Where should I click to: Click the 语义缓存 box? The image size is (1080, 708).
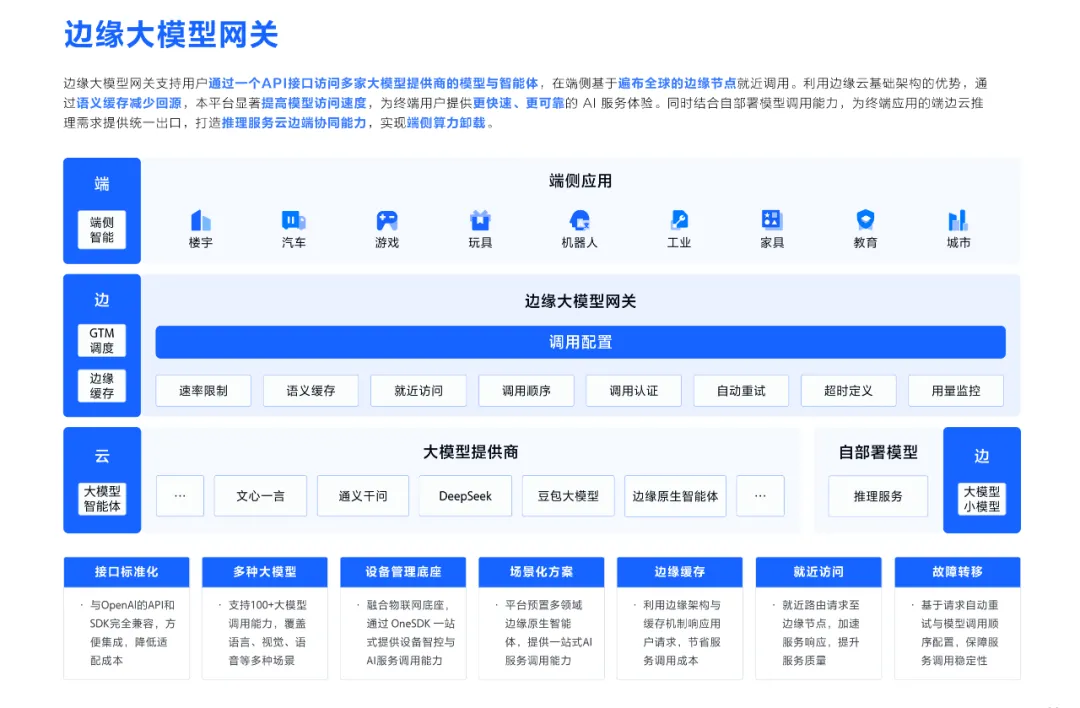click(311, 391)
